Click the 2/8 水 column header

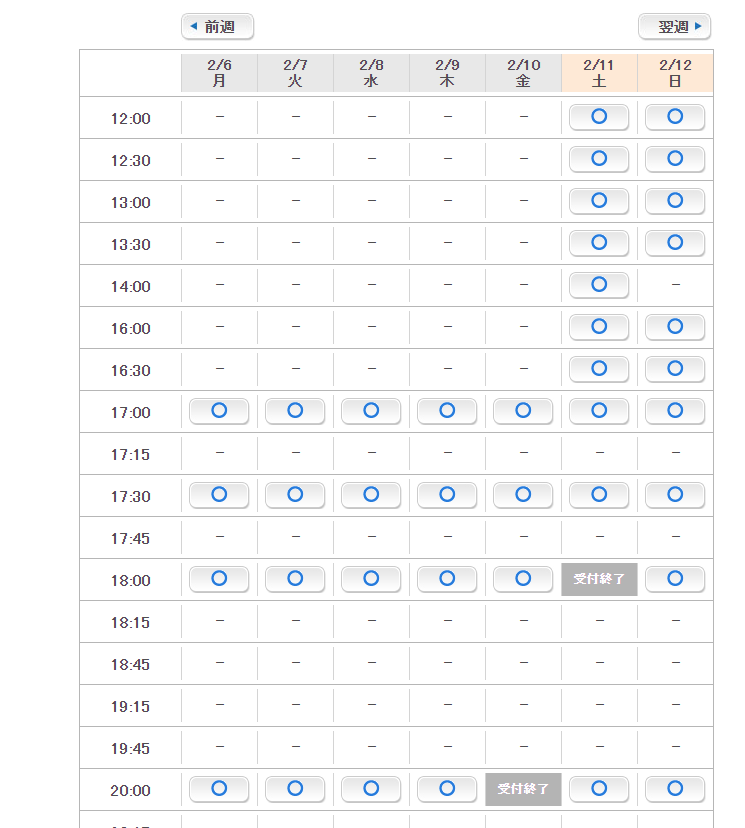click(371, 73)
